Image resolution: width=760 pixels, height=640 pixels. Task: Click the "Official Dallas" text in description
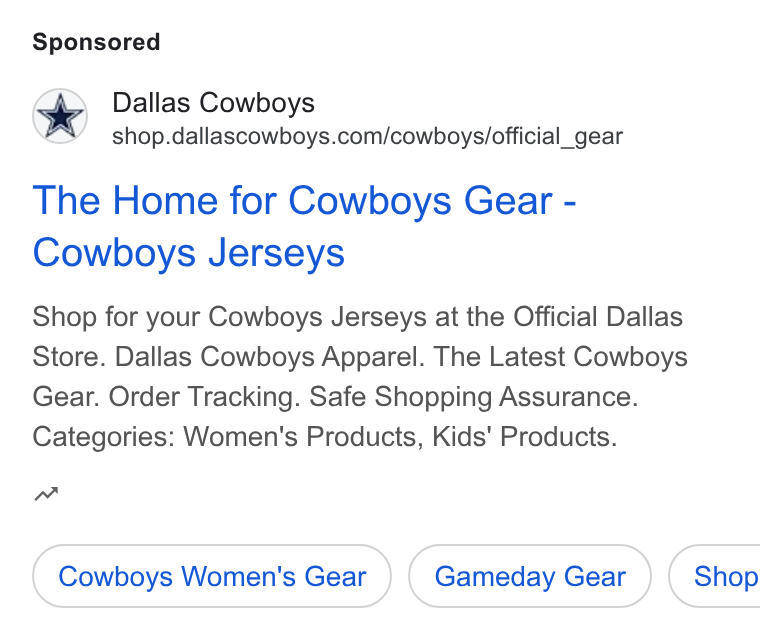pos(598,317)
